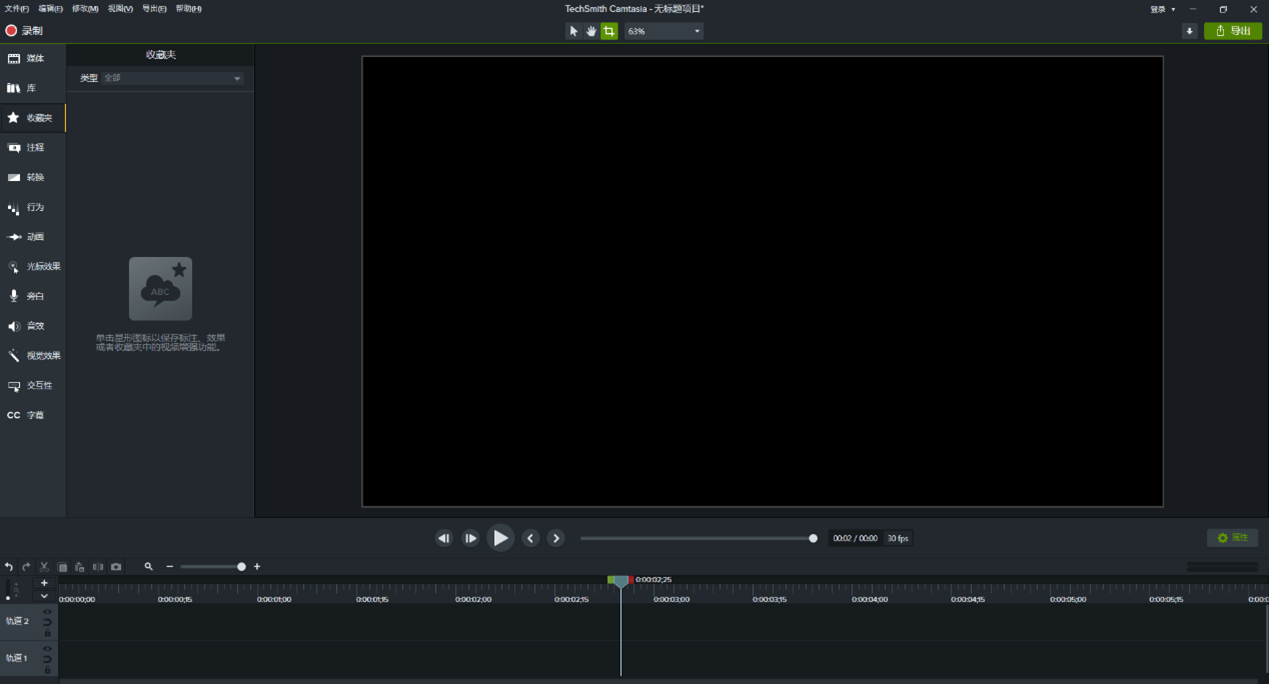The height and width of the screenshot is (684, 1269).
Task: Toggle visibility eye for 轨道 2
Action: 47,612
